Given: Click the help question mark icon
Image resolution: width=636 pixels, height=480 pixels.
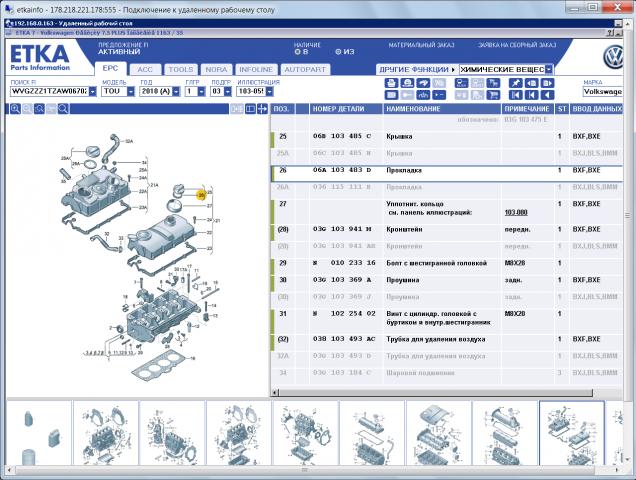Looking at the screenshot, I should click(x=610, y=33).
